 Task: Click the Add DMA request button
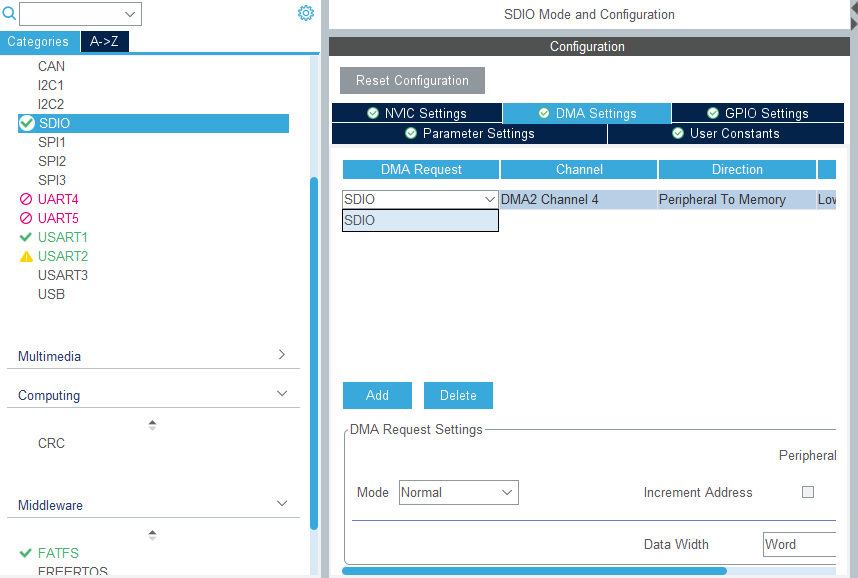click(x=378, y=395)
